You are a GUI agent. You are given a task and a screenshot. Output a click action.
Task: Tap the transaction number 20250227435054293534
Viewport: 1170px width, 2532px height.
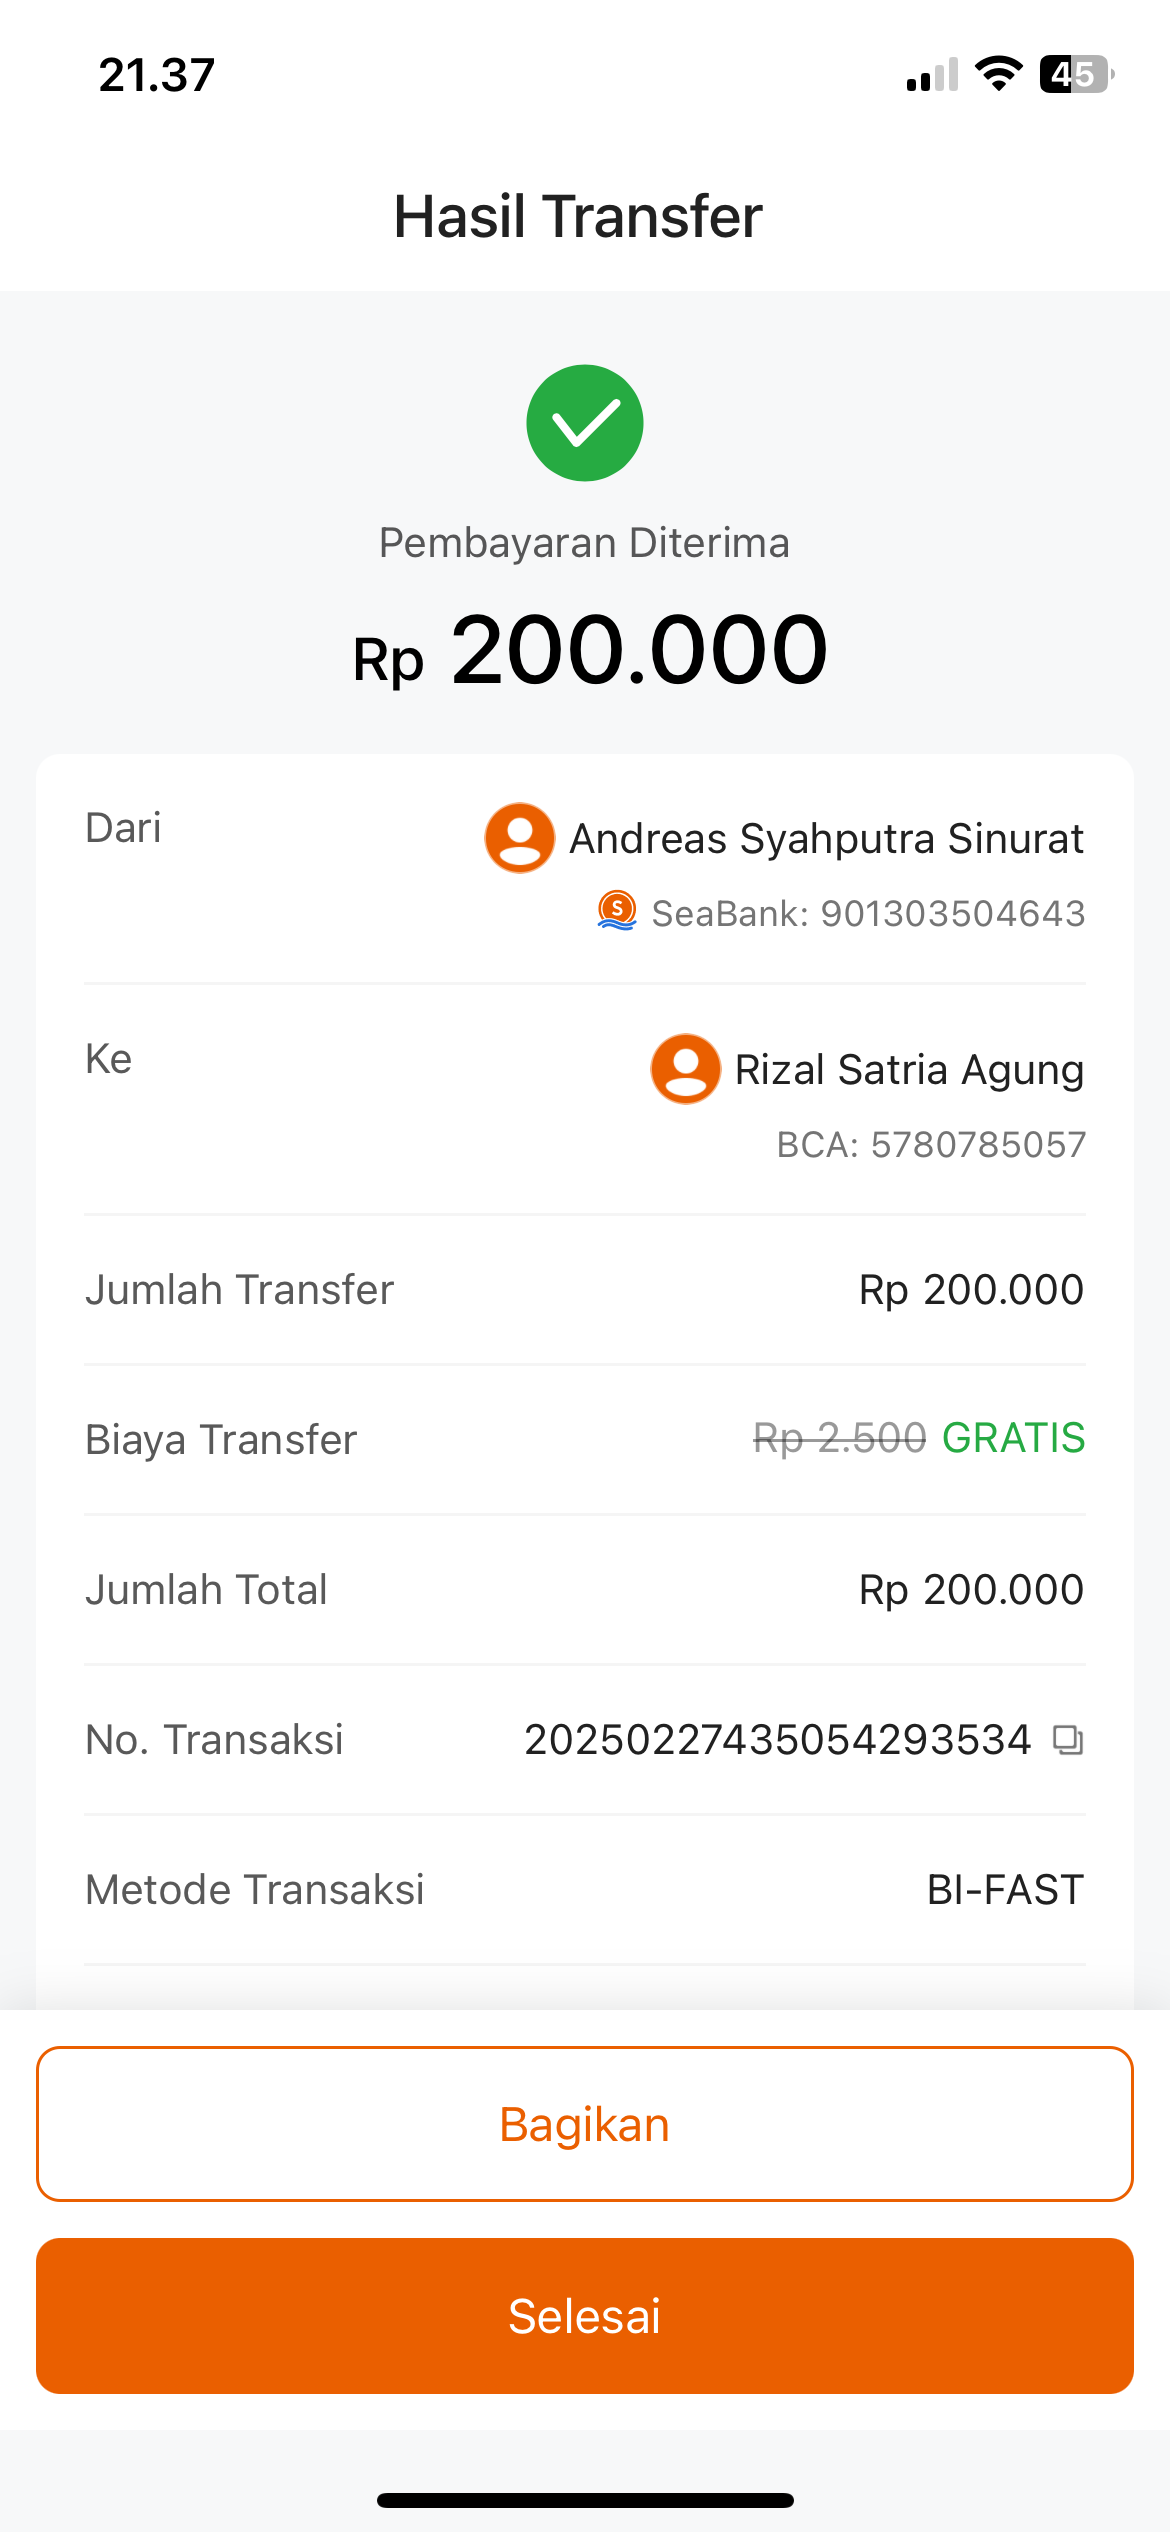[x=777, y=1740]
